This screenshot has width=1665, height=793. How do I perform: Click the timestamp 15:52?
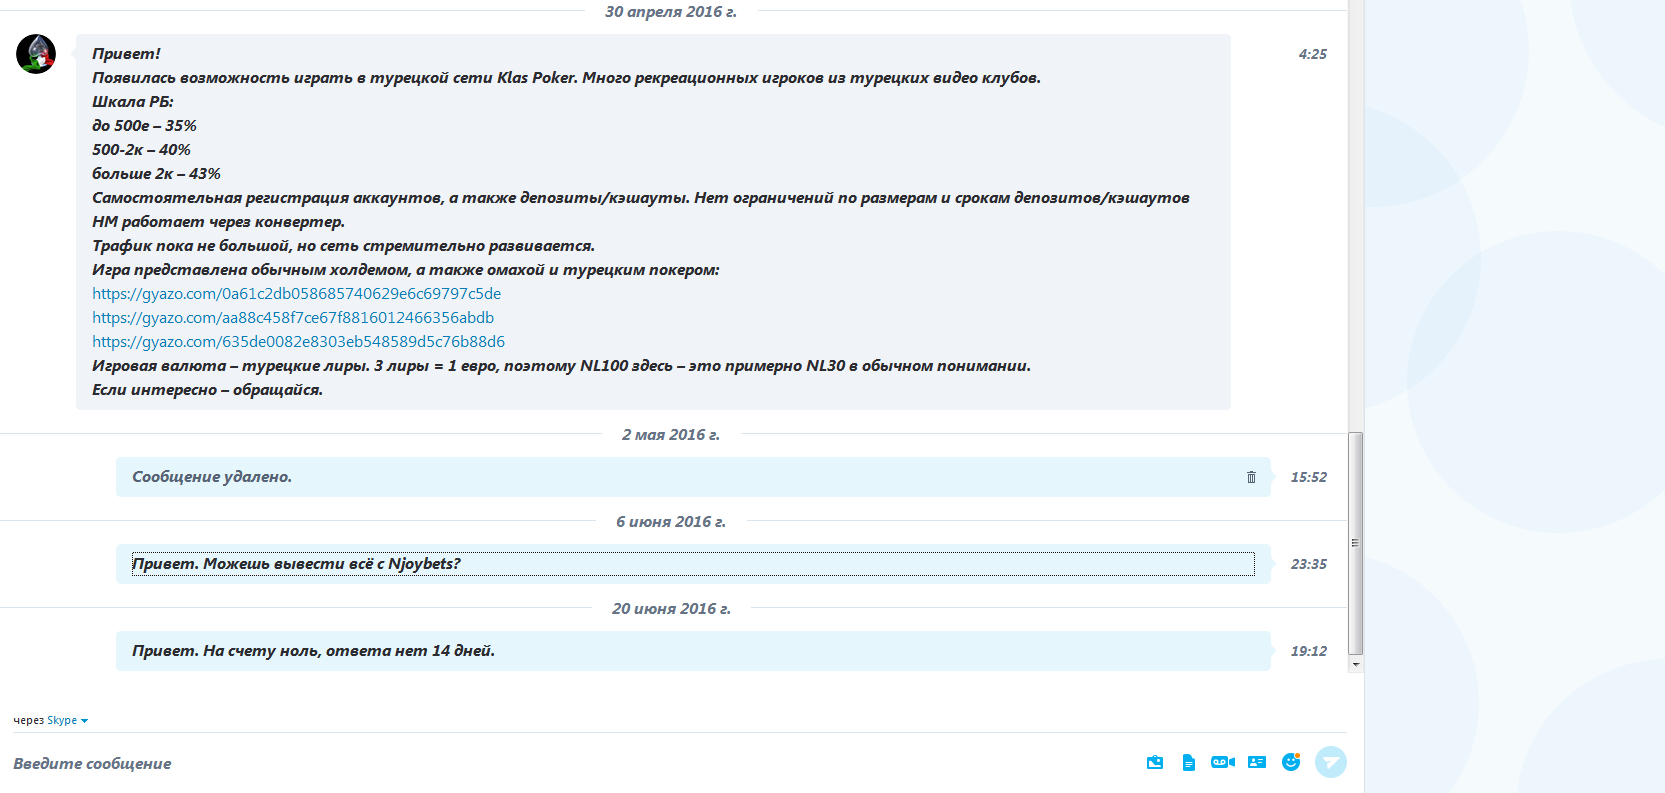point(1308,477)
